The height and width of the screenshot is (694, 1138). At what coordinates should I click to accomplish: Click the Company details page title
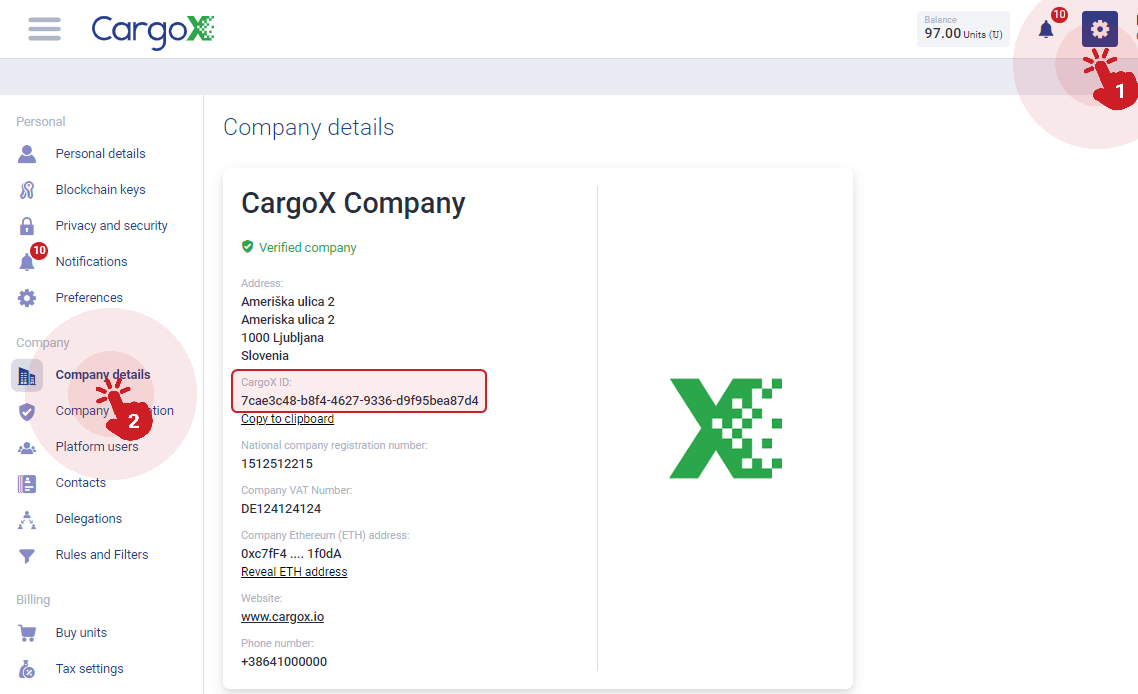pyautogui.click(x=308, y=127)
